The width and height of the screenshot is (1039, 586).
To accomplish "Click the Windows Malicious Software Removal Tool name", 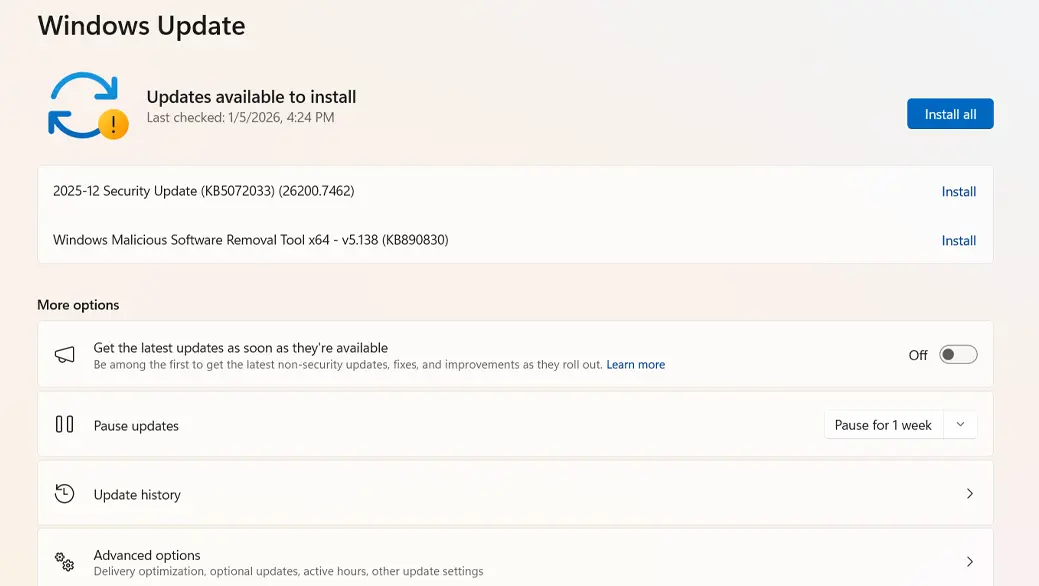I will click(x=250, y=240).
